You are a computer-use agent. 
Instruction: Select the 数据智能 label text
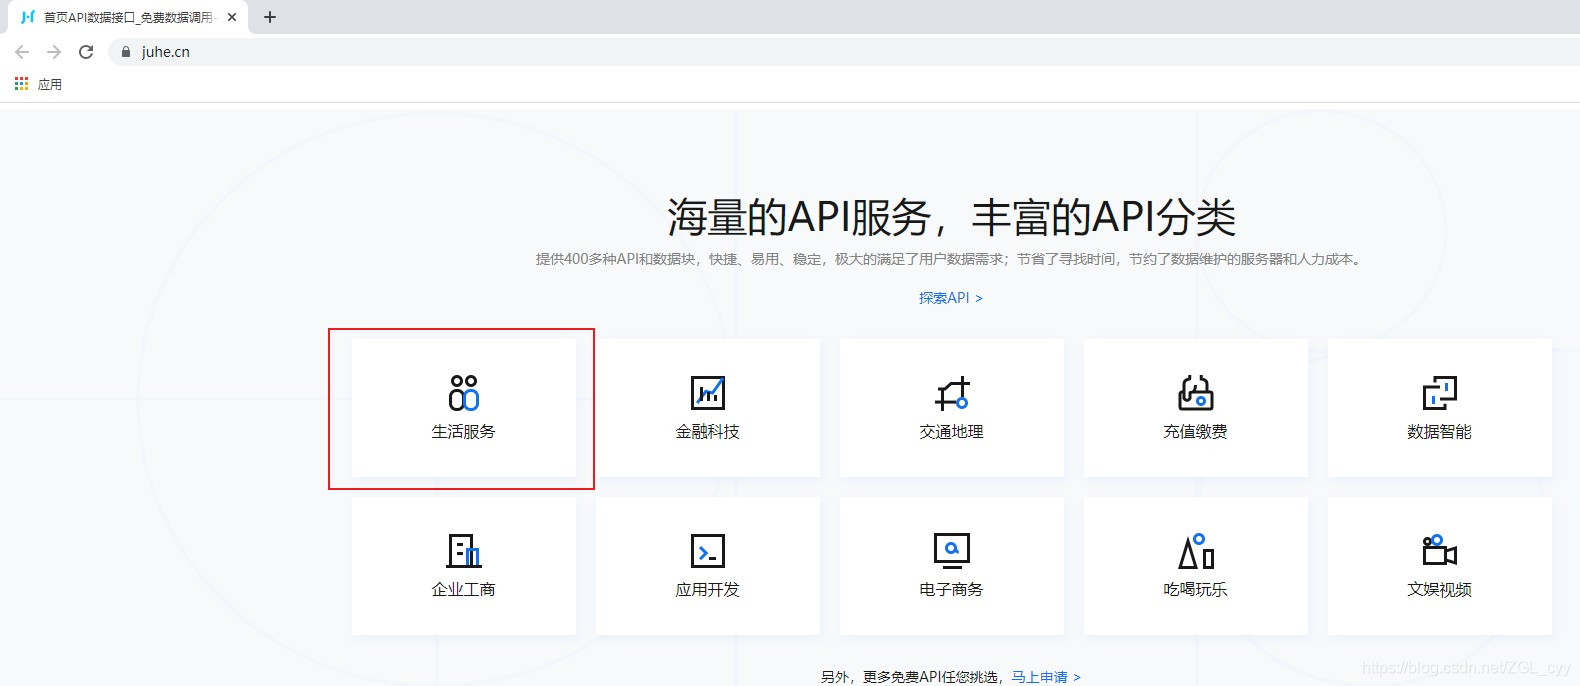1440,432
